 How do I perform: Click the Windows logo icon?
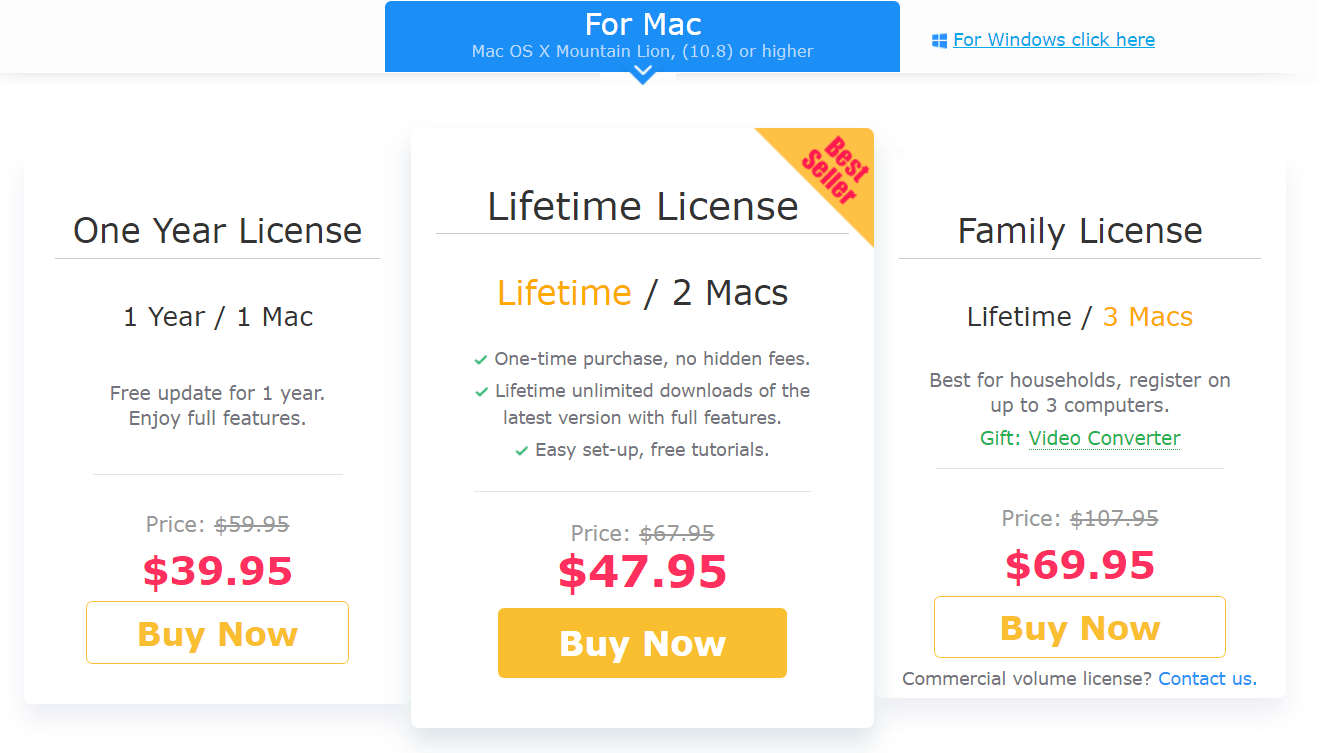[x=939, y=41]
